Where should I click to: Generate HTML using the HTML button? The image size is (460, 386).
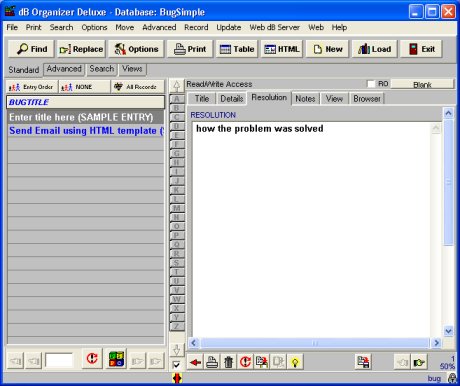282,49
